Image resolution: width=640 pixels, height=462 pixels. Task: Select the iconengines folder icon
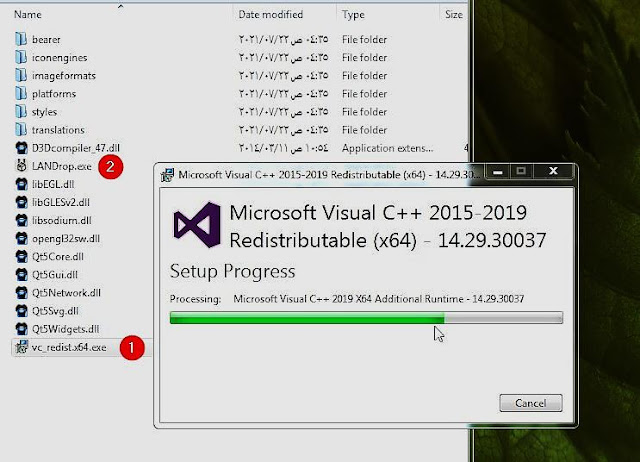[x=21, y=57]
